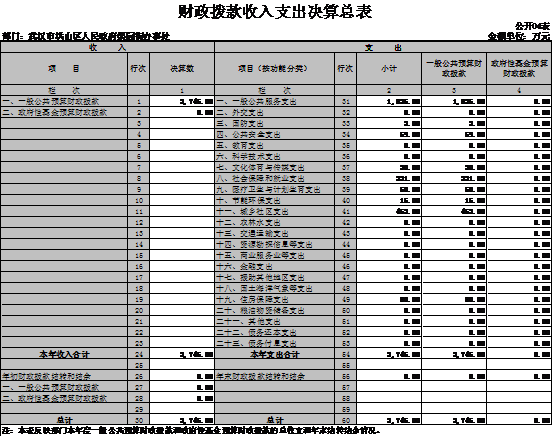Click the 政府性基金预算财政拨款 column header
This screenshot has width=553, height=437.
click(x=519, y=68)
